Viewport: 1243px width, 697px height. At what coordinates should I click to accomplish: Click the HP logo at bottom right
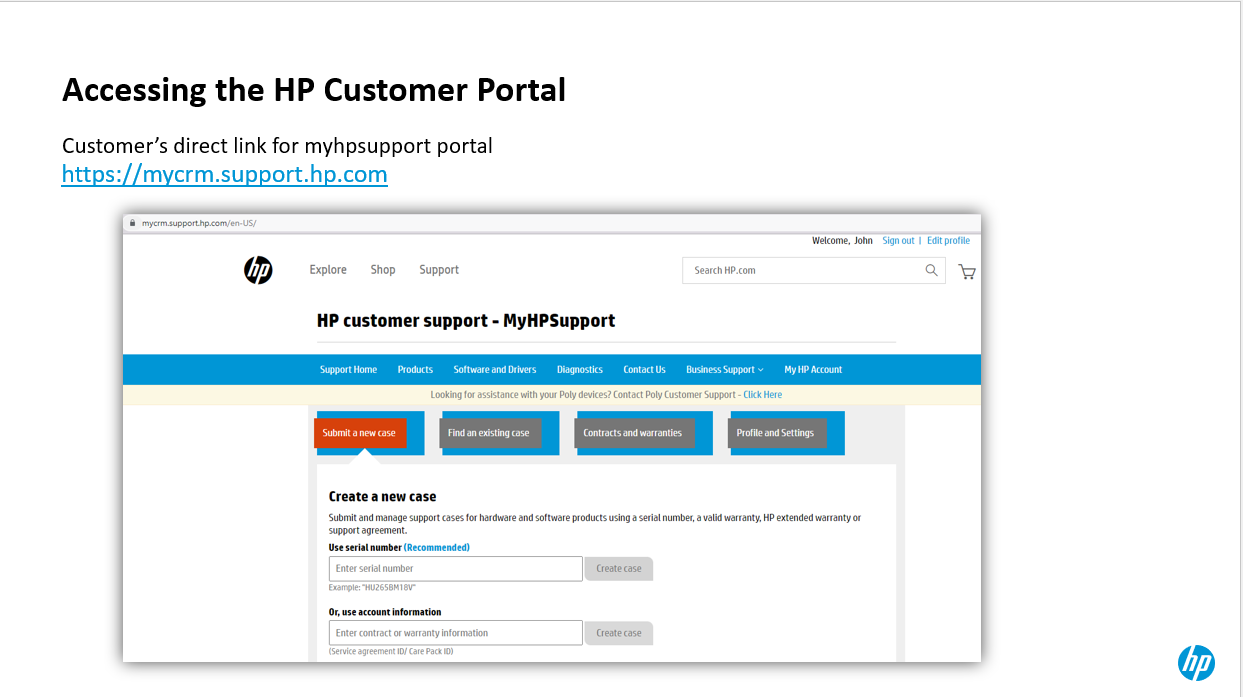pos(1196,662)
